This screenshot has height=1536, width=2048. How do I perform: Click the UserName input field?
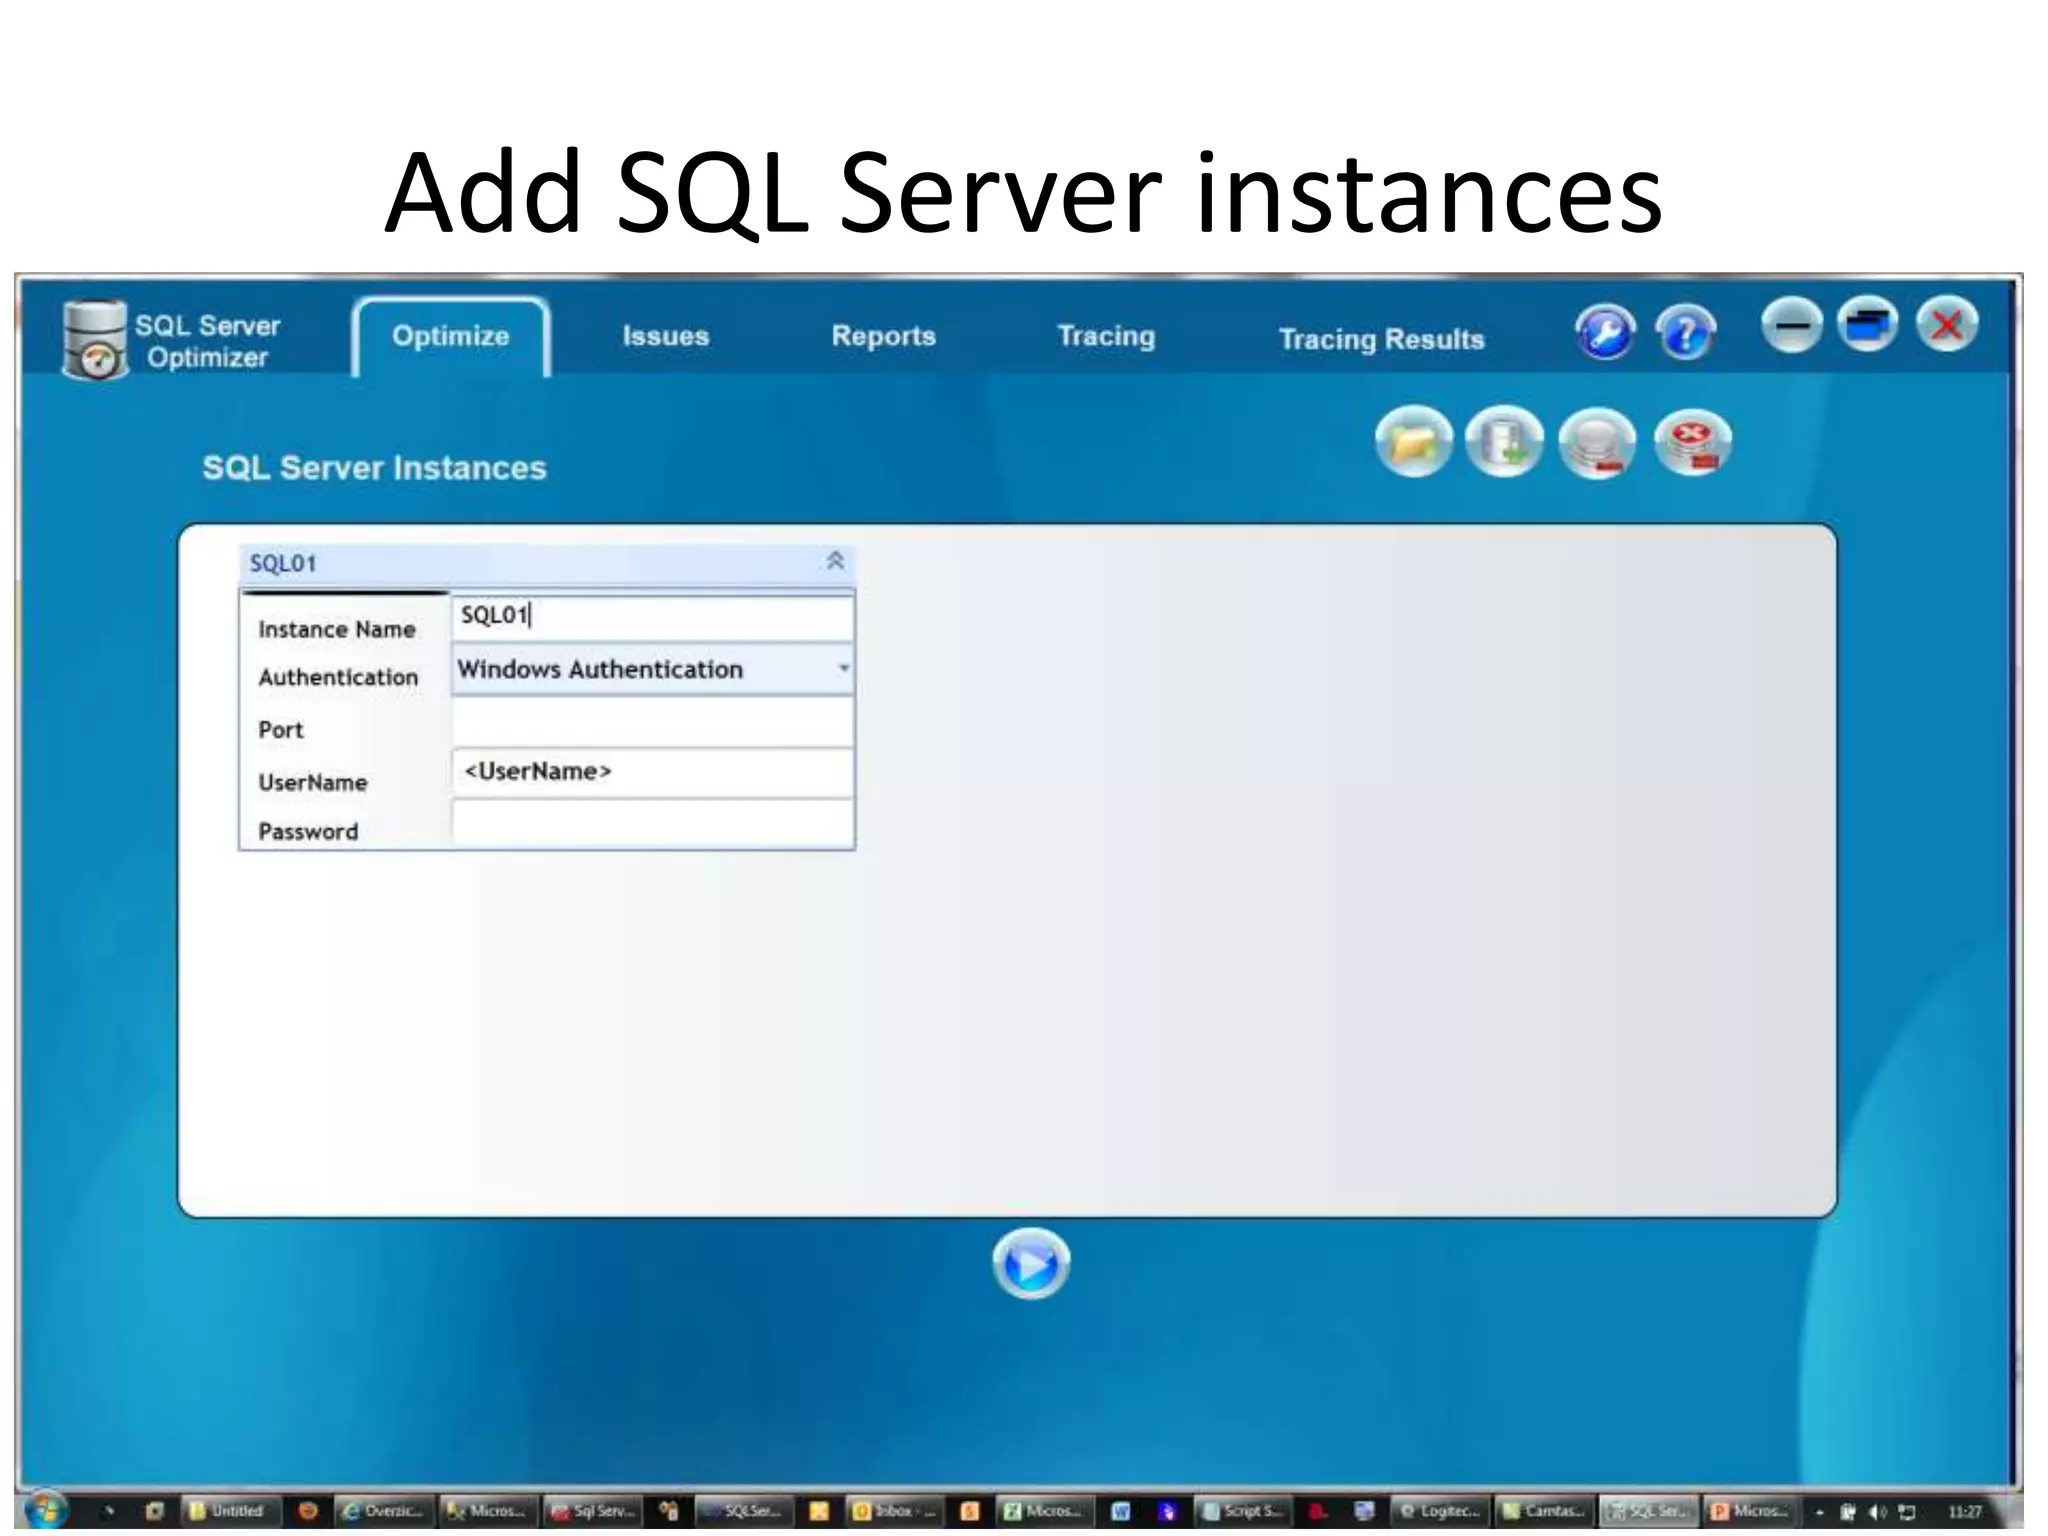click(x=653, y=773)
